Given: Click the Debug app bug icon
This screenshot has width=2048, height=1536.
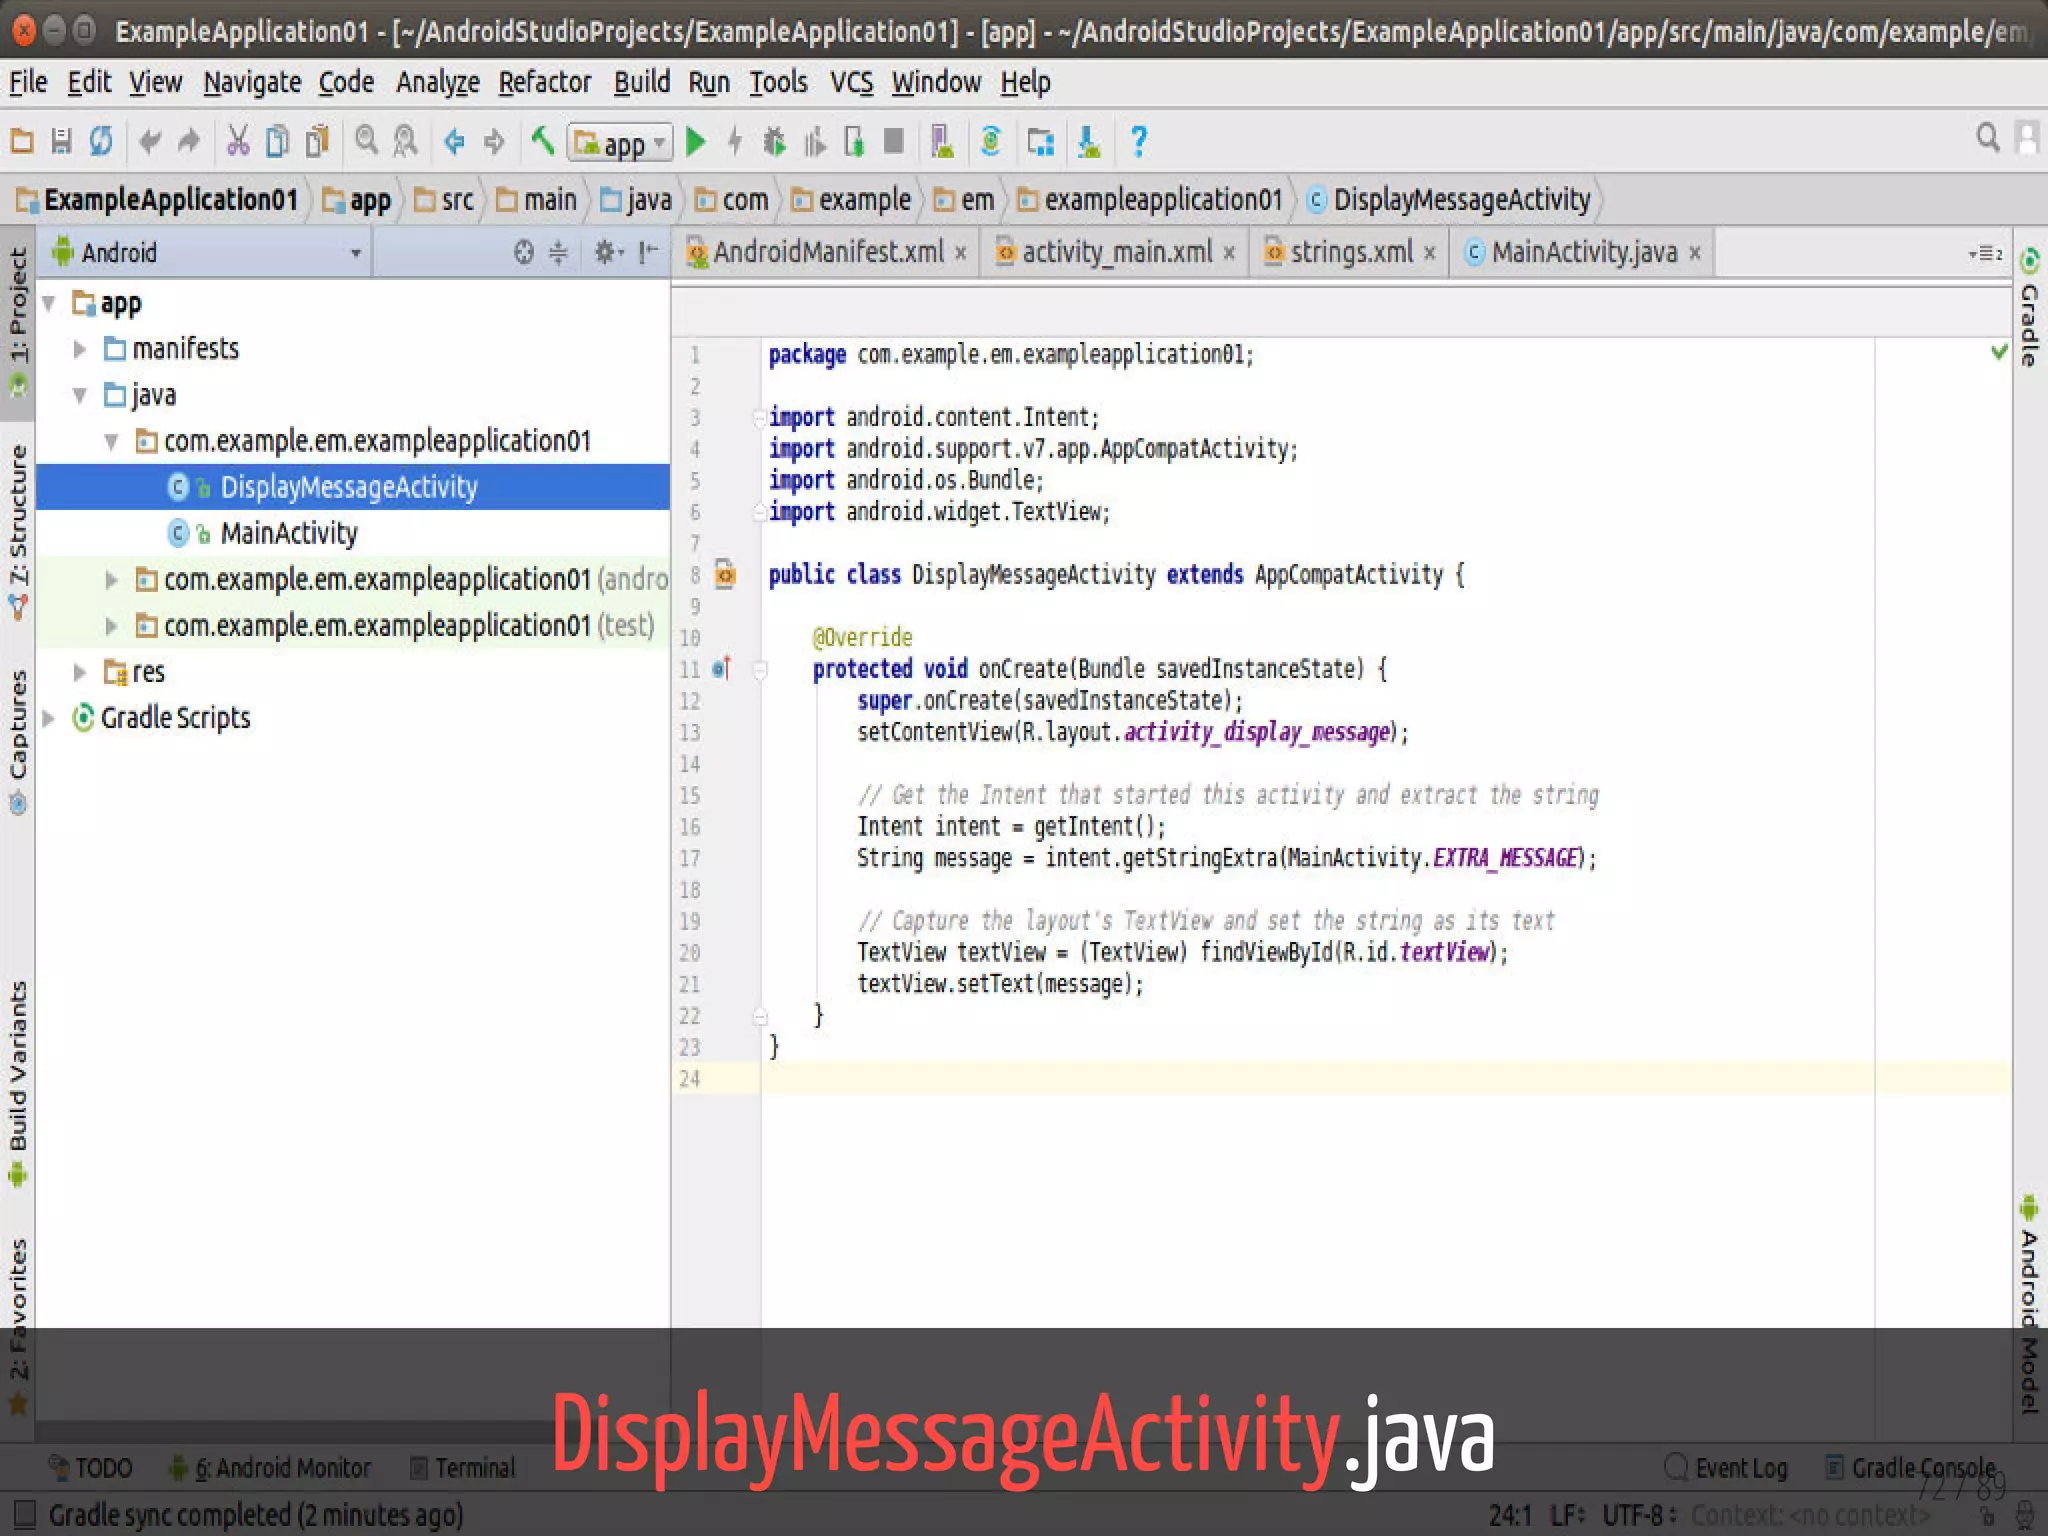Looking at the screenshot, I should pyautogui.click(x=774, y=142).
